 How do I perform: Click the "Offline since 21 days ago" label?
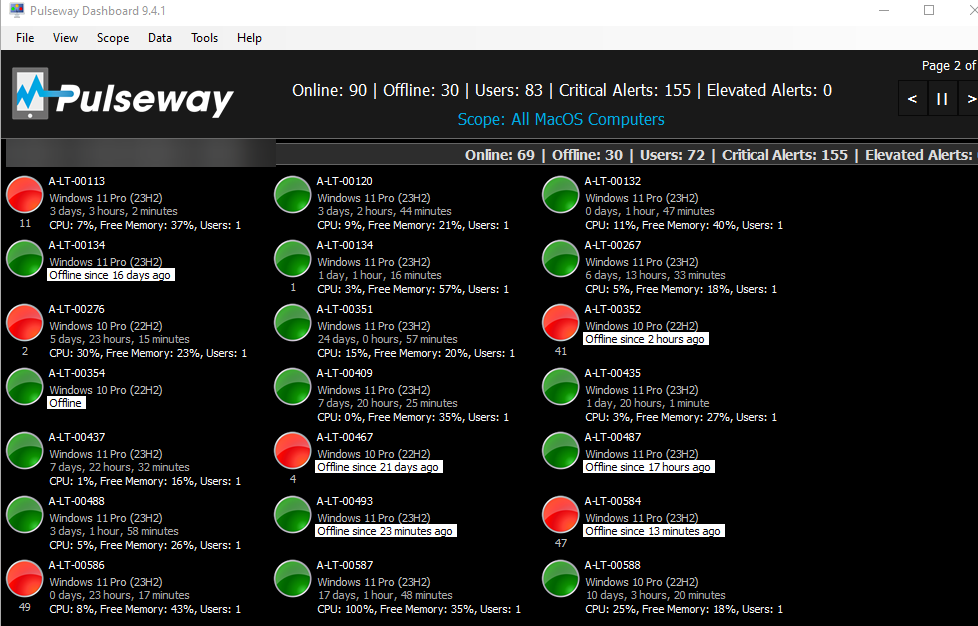pyautogui.click(x=379, y=467)
